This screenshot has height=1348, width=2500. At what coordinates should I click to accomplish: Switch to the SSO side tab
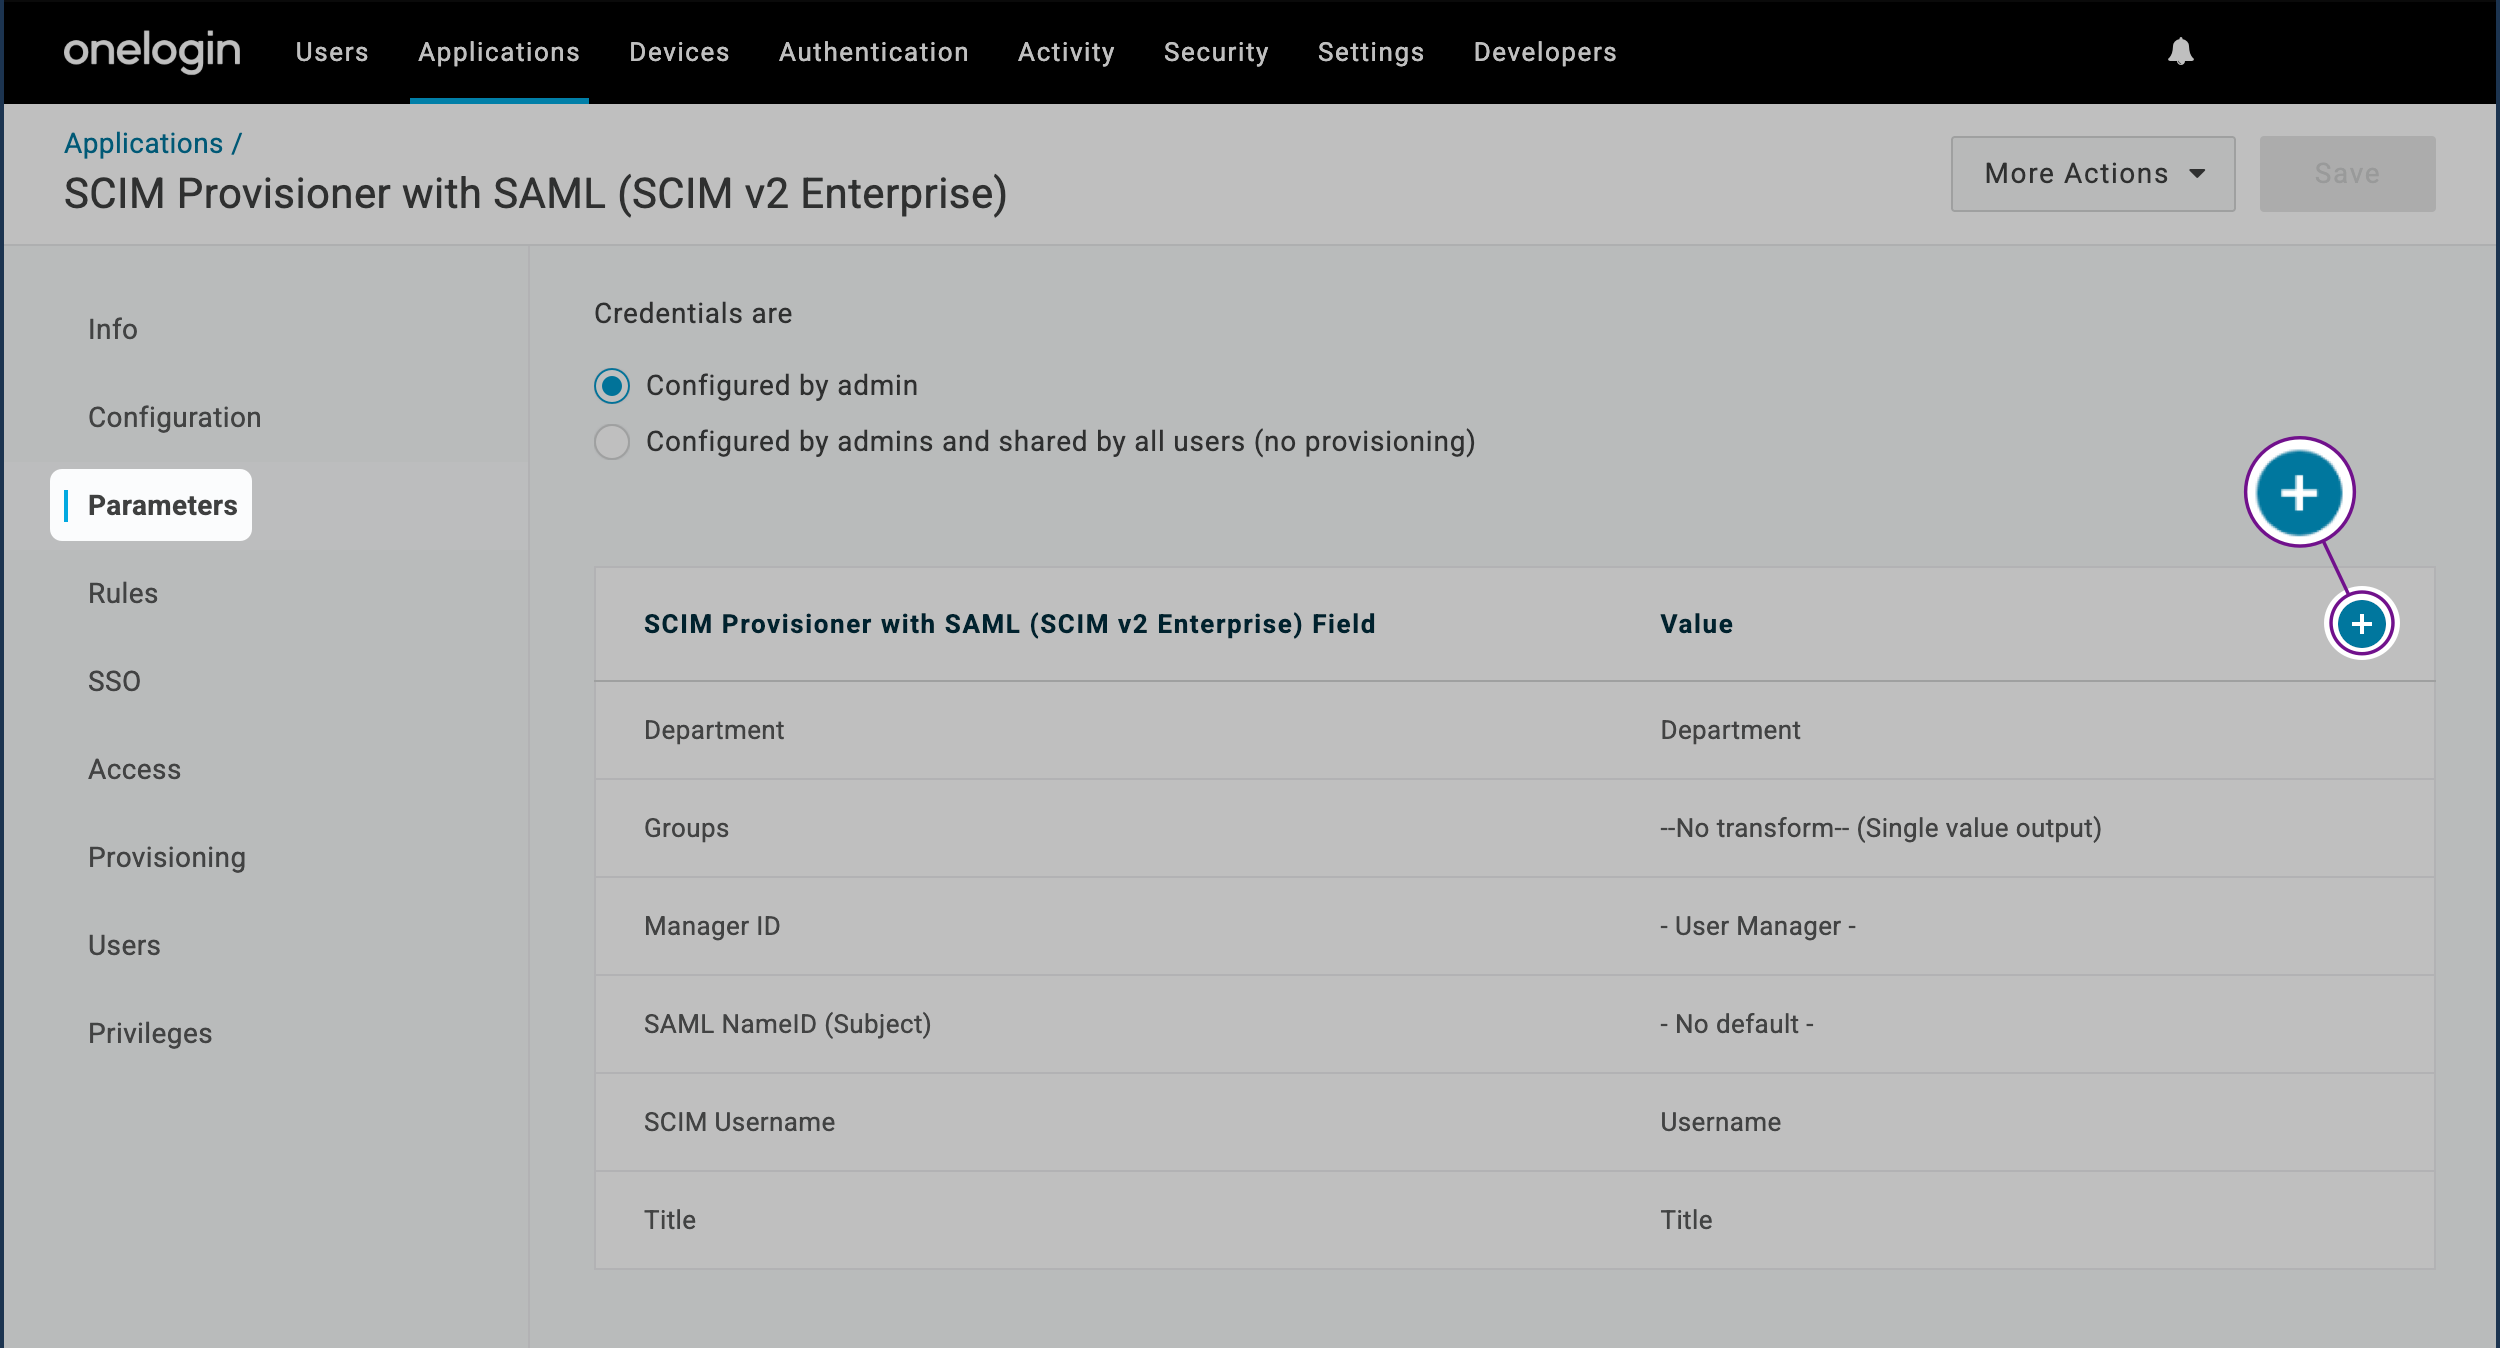[x=114, y=682]
